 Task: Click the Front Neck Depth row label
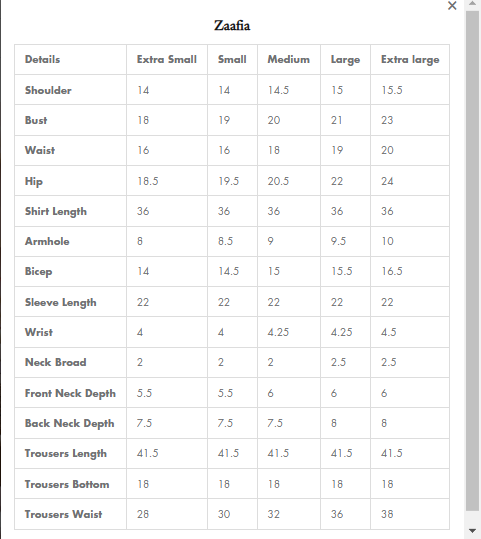tap(70, 393)
